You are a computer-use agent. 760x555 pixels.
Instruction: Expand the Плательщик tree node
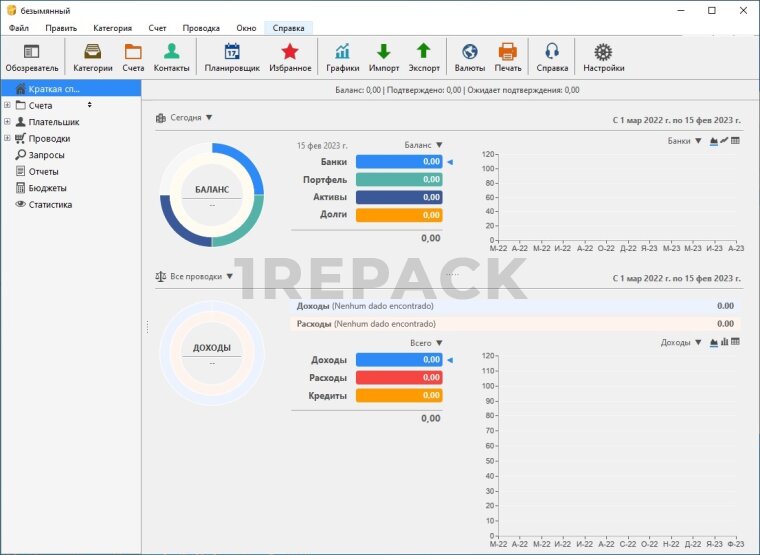(7, 122)
